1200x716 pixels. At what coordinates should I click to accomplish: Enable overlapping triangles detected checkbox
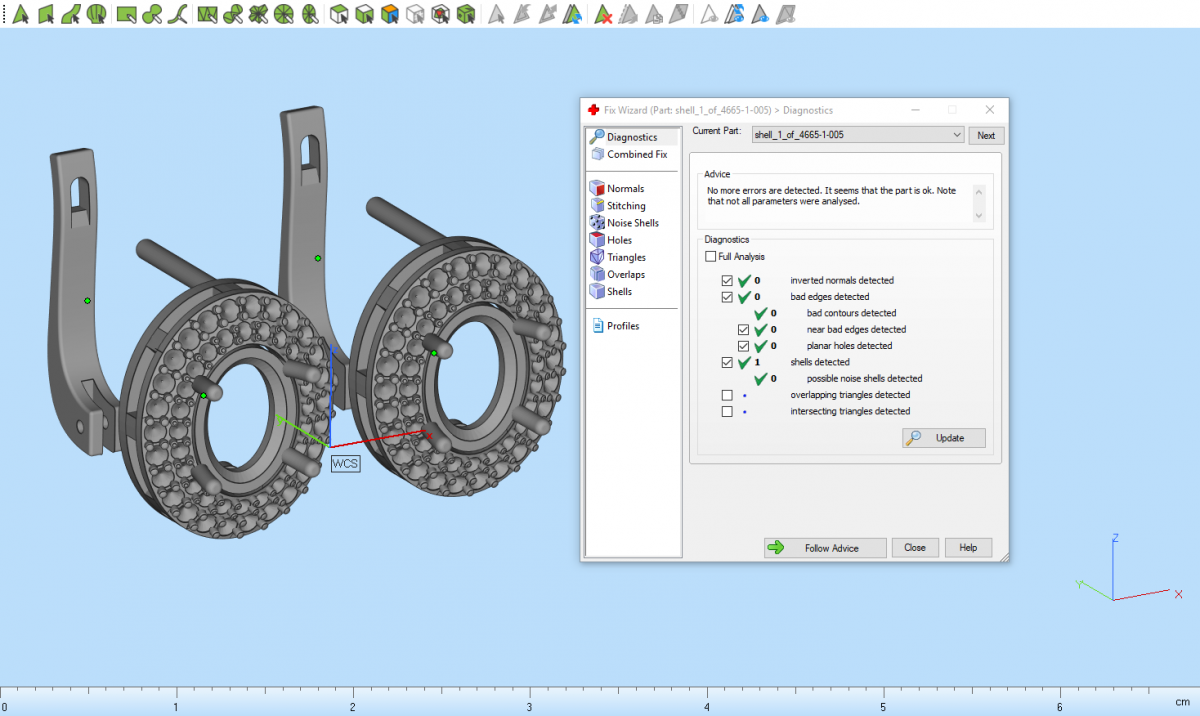727,395
